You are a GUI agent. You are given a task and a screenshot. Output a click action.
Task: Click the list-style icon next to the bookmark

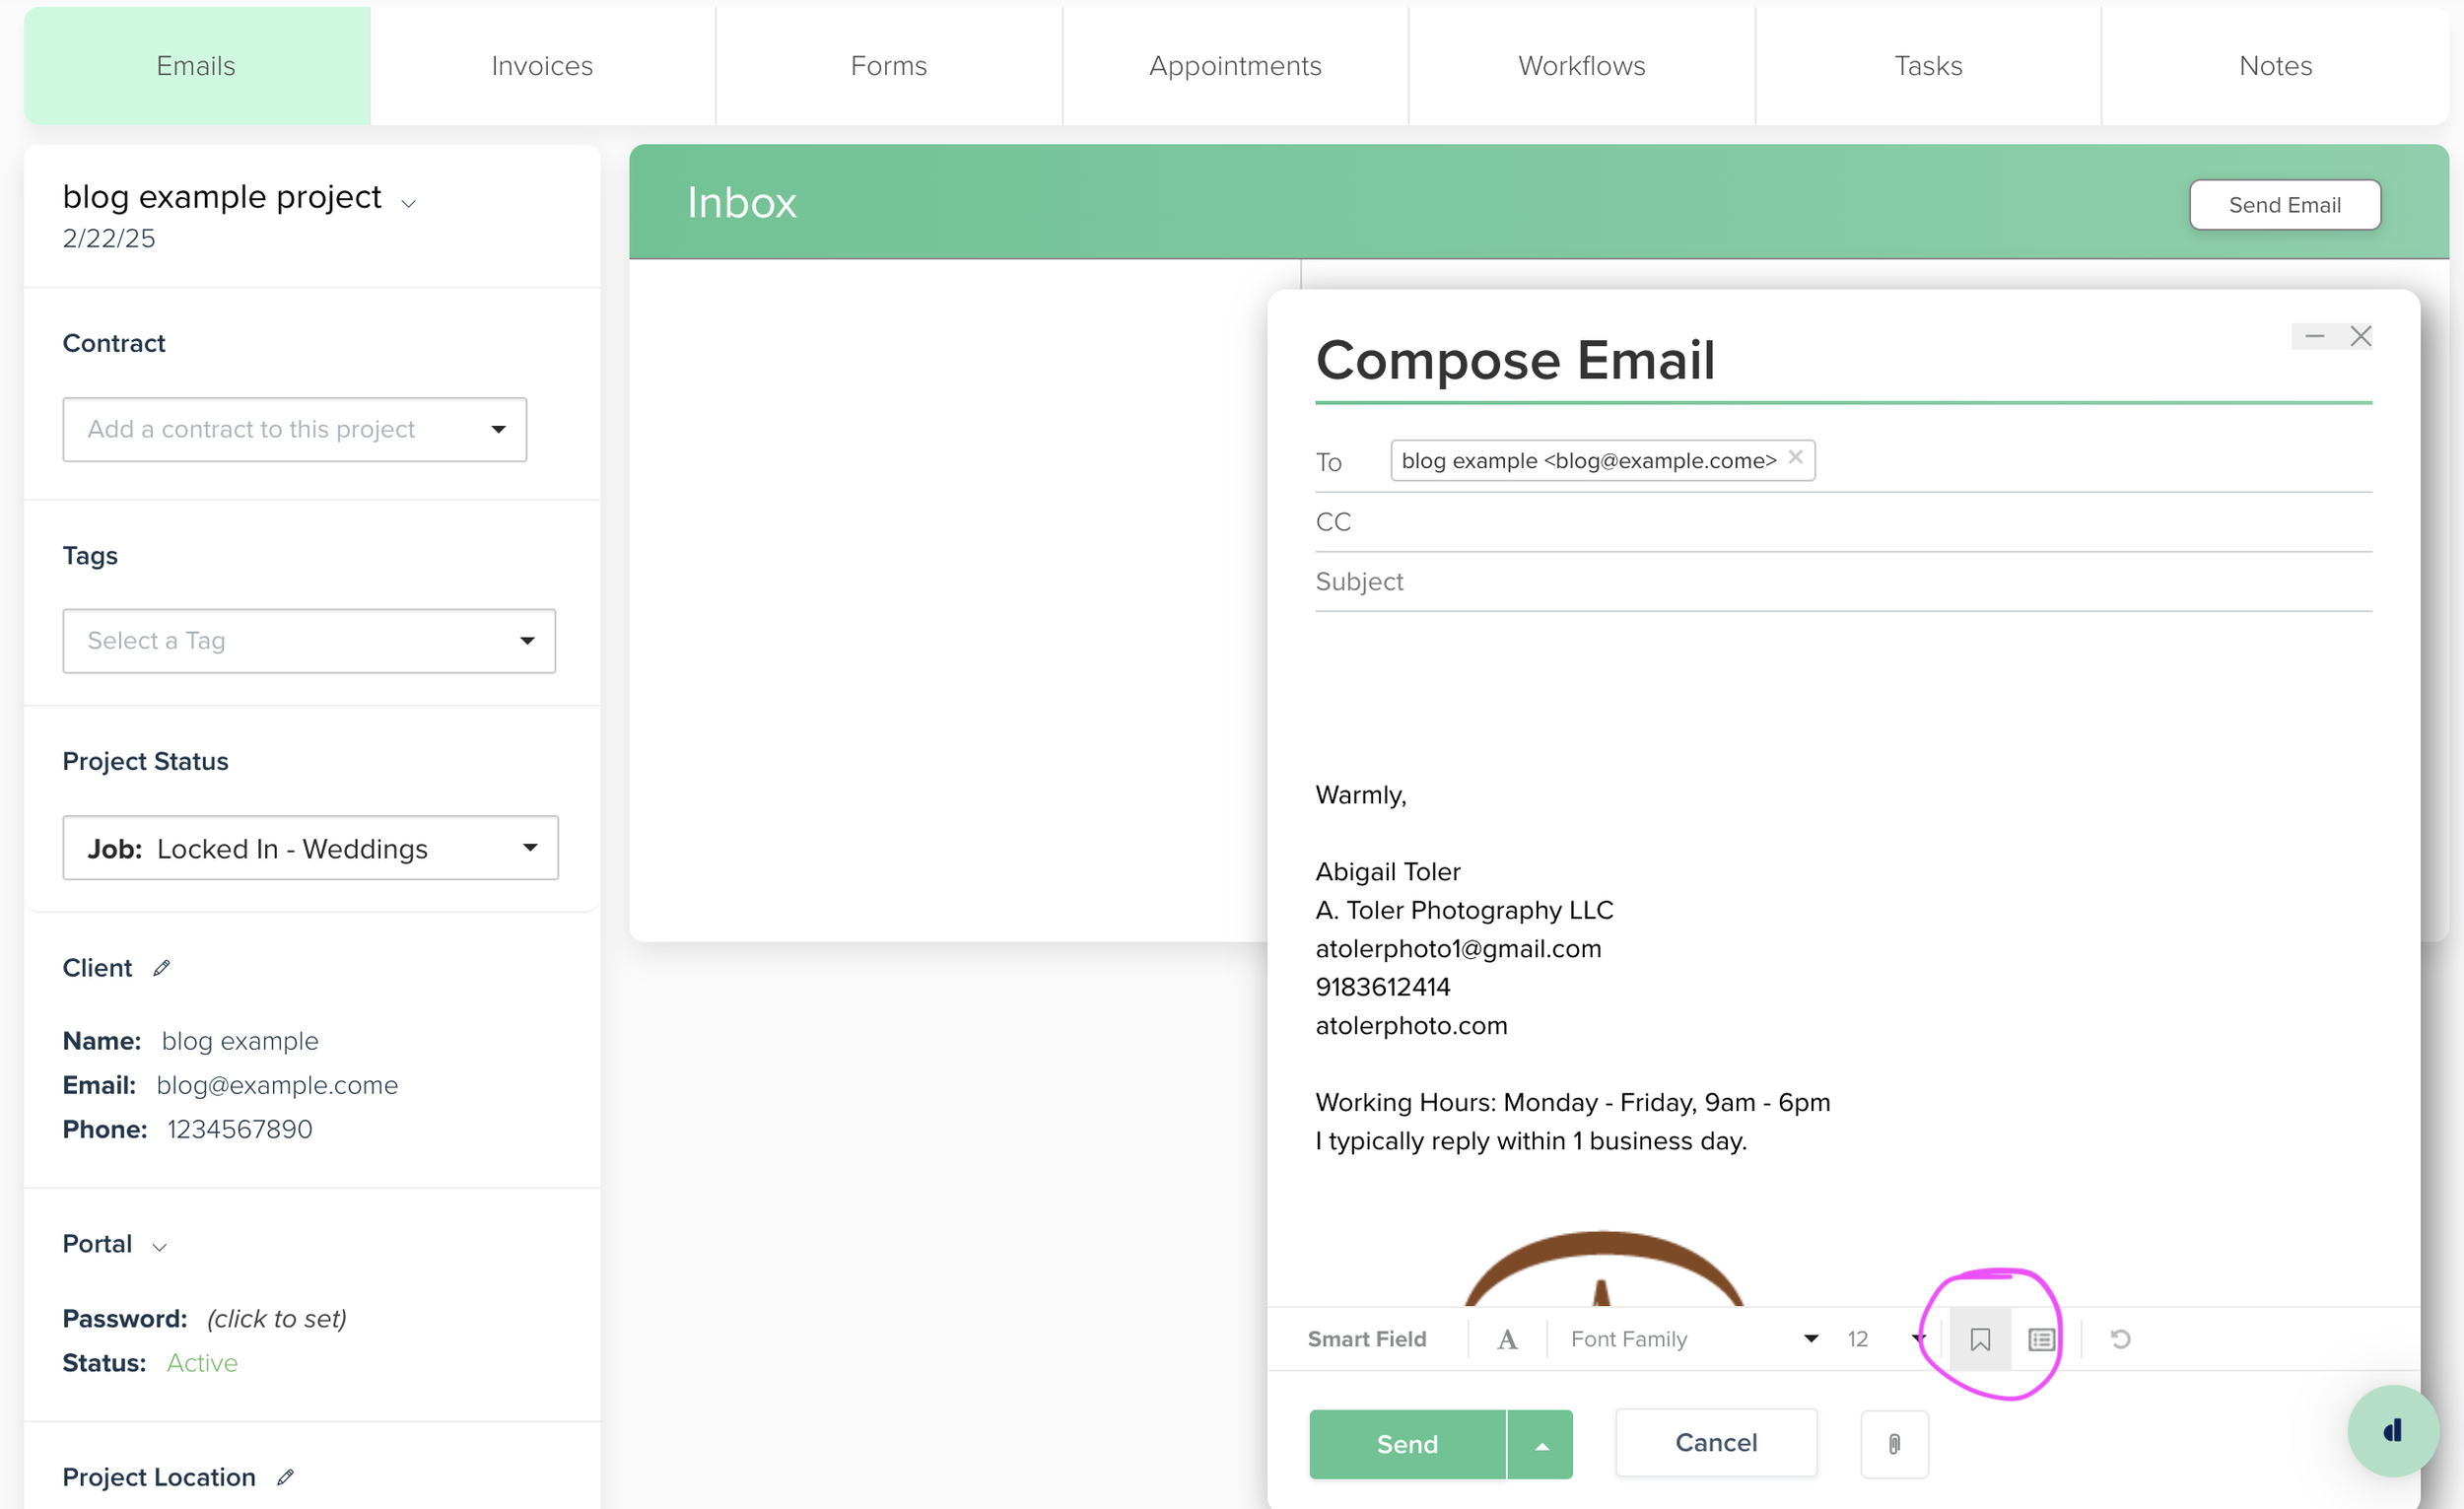click(x=2041, y=1339)
